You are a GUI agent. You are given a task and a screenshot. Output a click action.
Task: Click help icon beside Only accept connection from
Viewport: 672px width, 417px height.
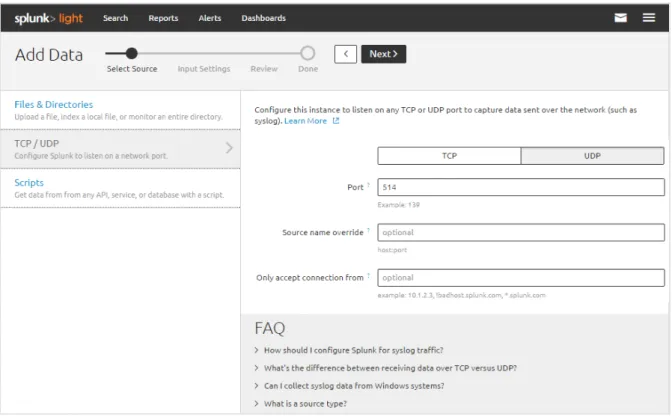point(369,276)
